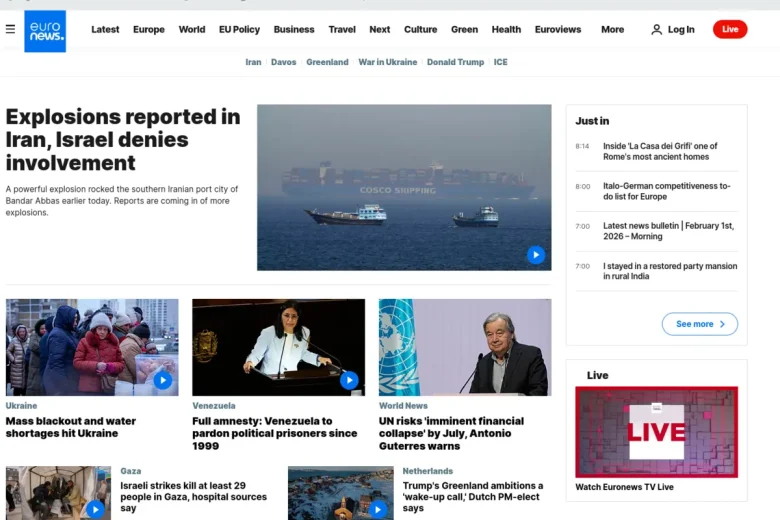This screenshot has height=520, width=780.
Task: Click the Log In link
Action: click(x=681, y=29)
